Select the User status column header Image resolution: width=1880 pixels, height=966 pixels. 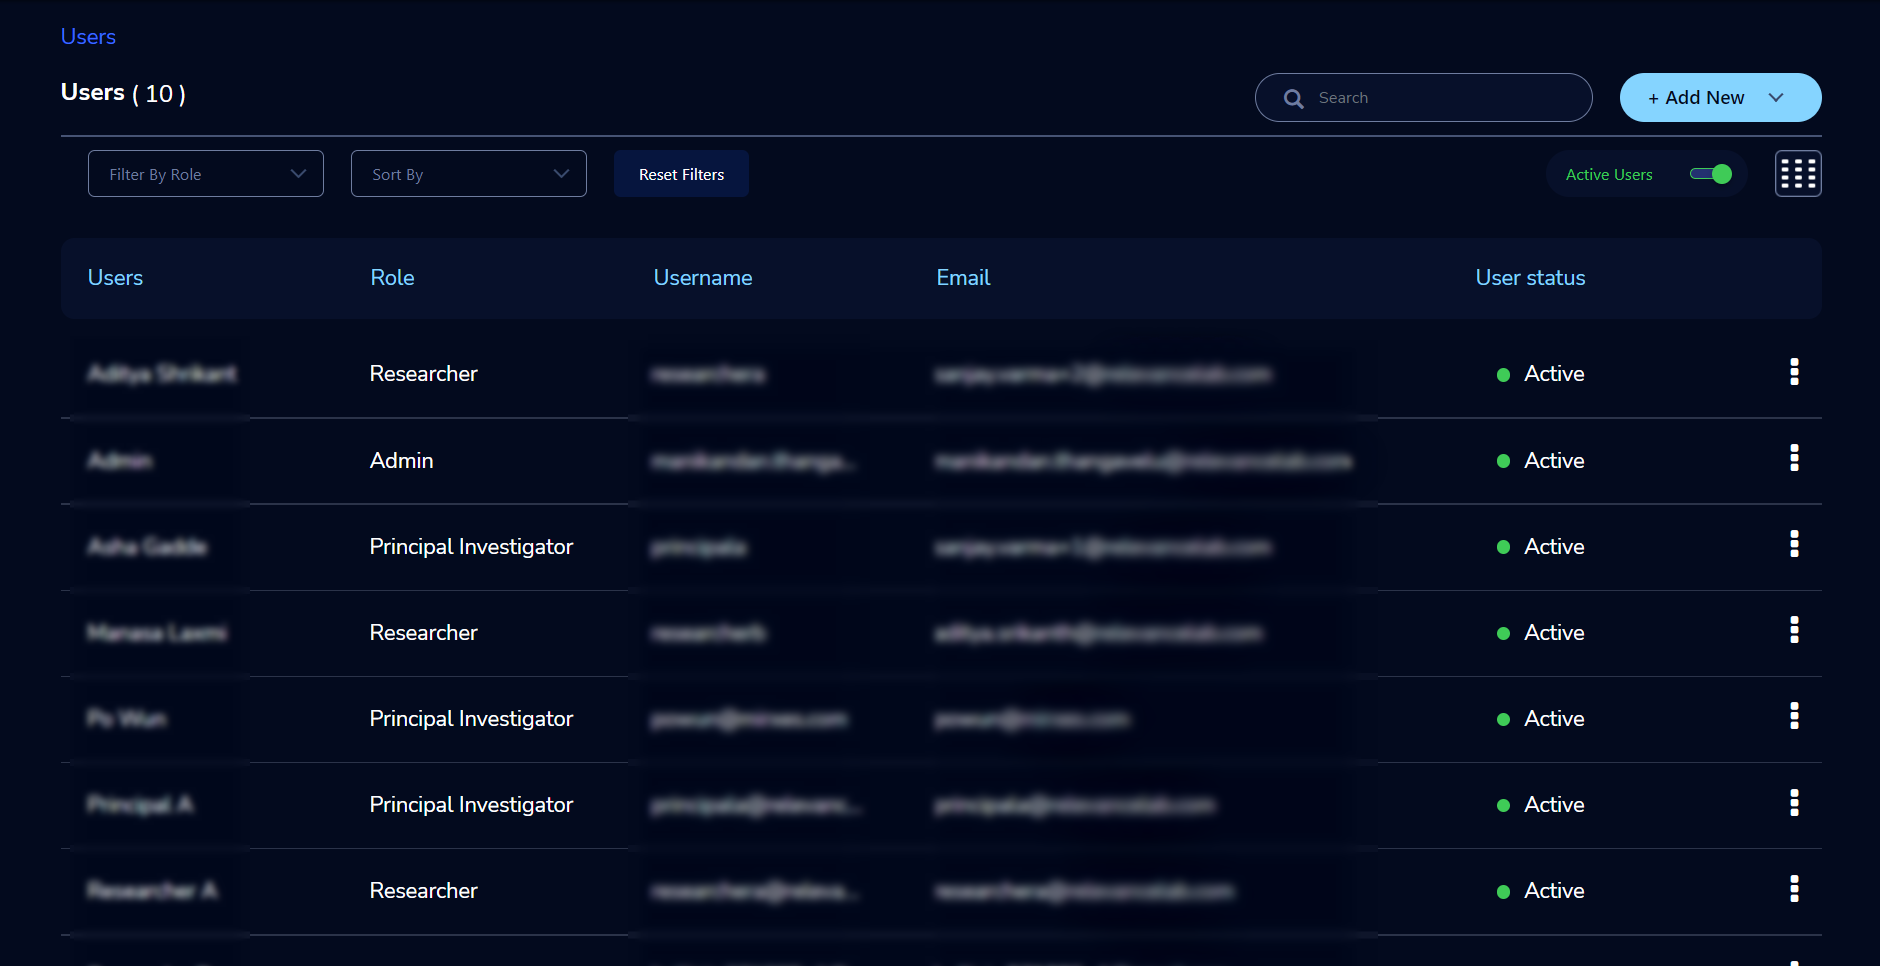(x=1530, y=278)
